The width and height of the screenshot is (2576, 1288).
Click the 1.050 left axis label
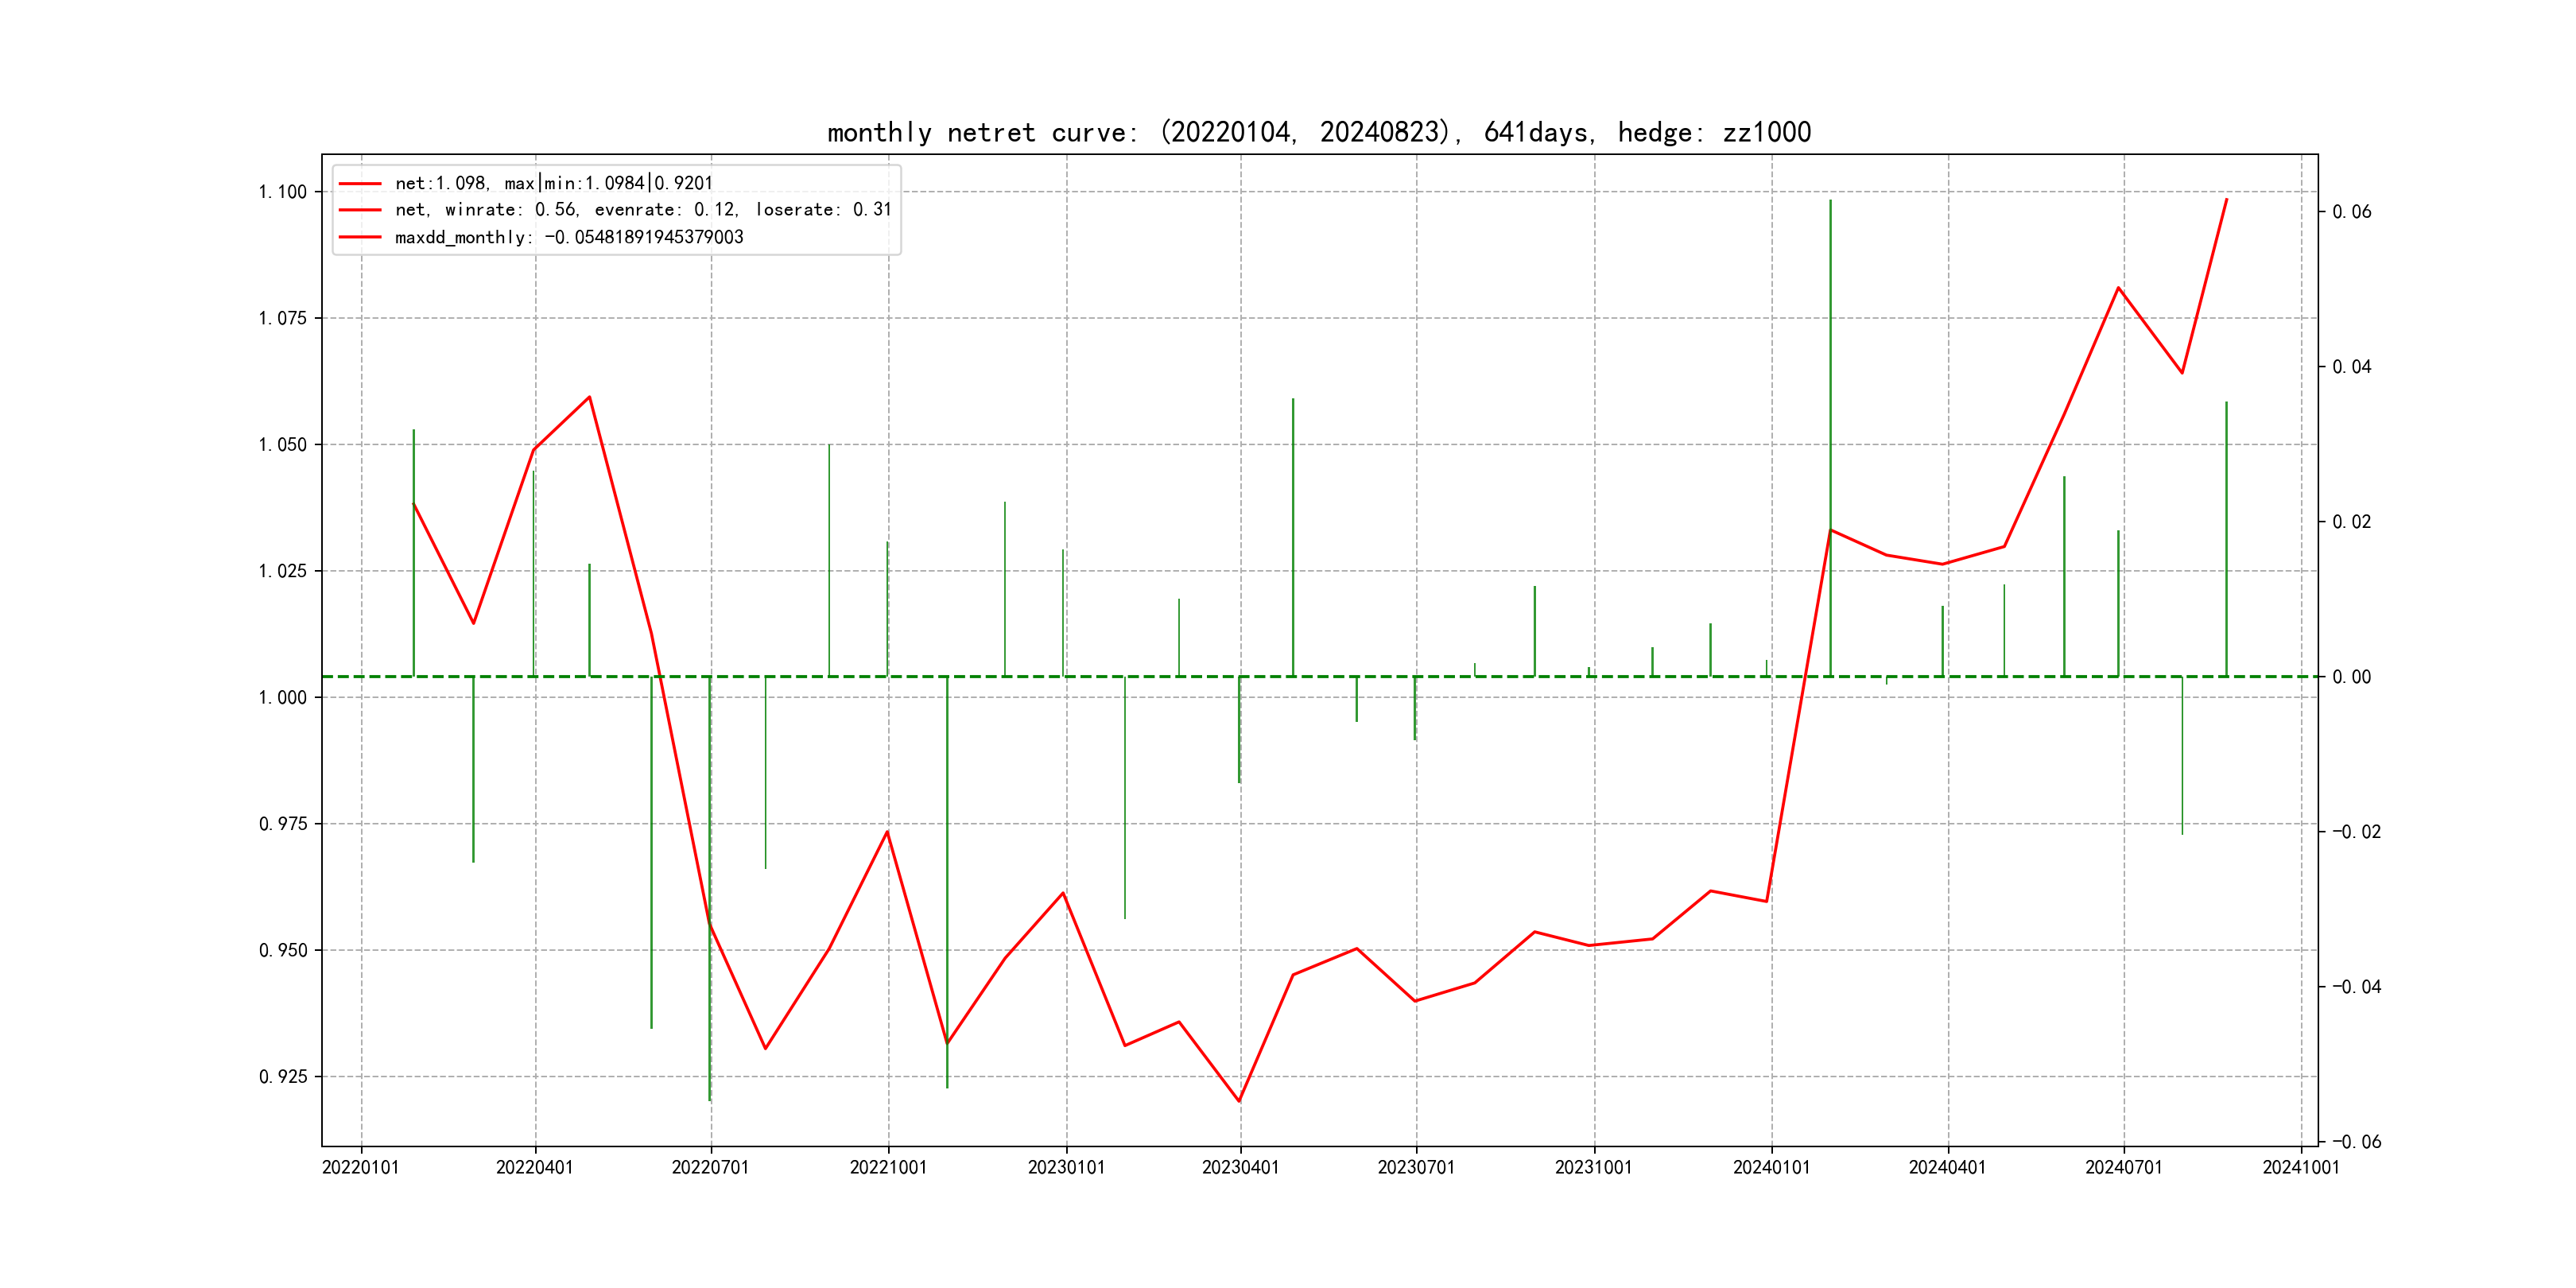[283, 445]
